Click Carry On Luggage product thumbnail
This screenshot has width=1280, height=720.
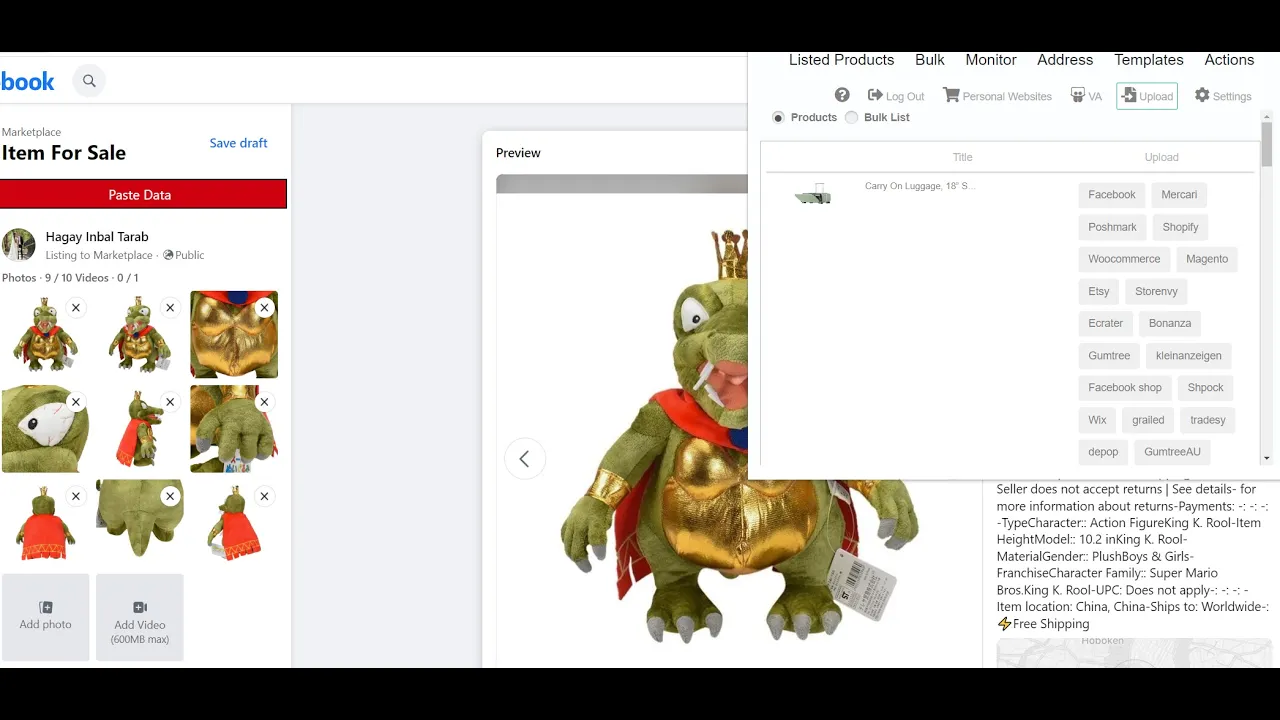pyautogui.click(x=813, y=195)
